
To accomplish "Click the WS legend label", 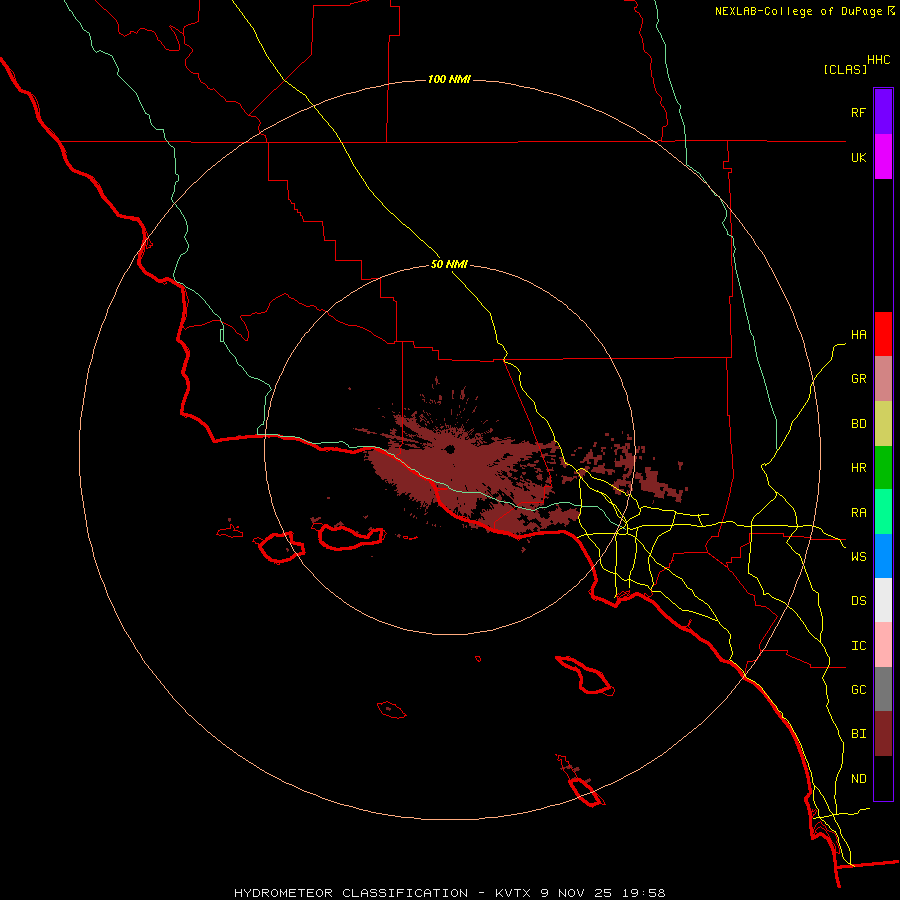I will 858,556.
